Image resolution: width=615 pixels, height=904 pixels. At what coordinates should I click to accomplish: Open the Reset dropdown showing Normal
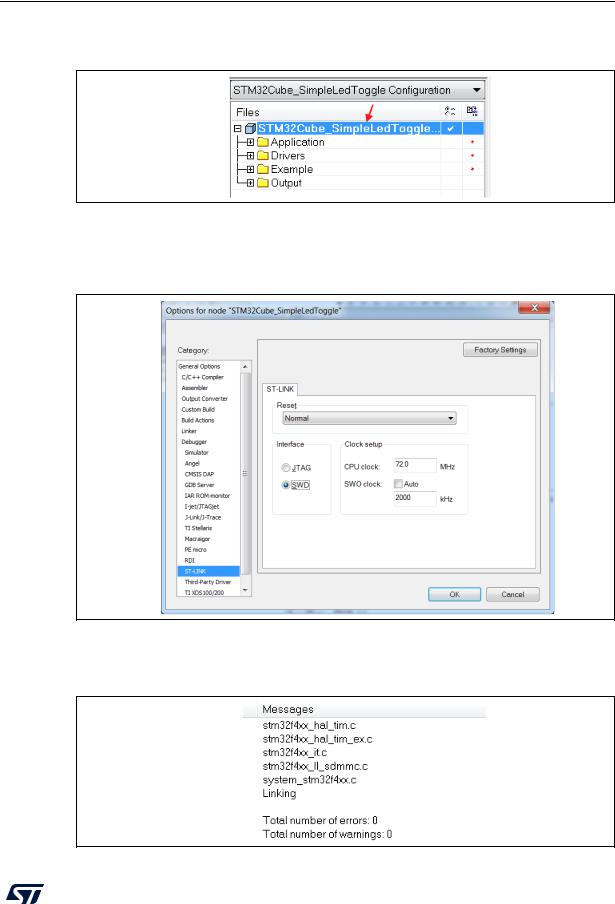[x=369, y=418]
